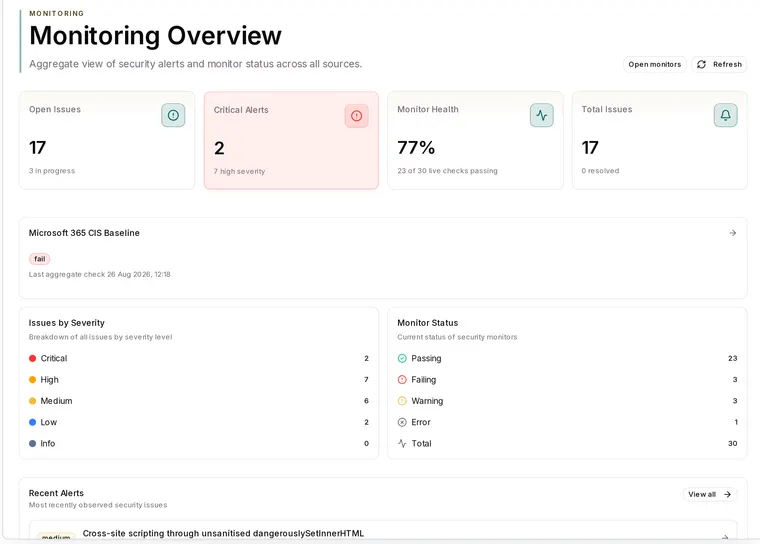Open the Cross-site scripting alert title
The height and width of the screenshot is (544, 760).
(x=223, y=533)
